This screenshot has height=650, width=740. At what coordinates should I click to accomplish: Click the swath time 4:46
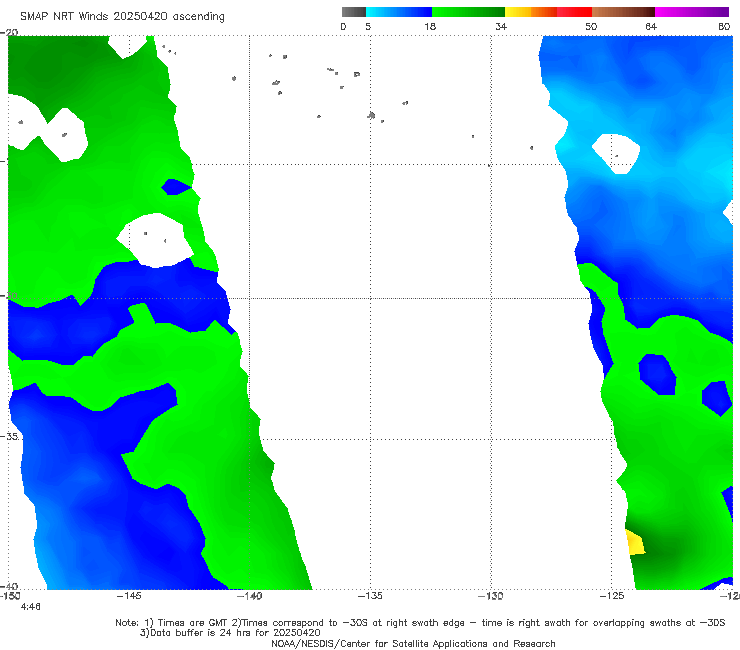coord(31,607)
